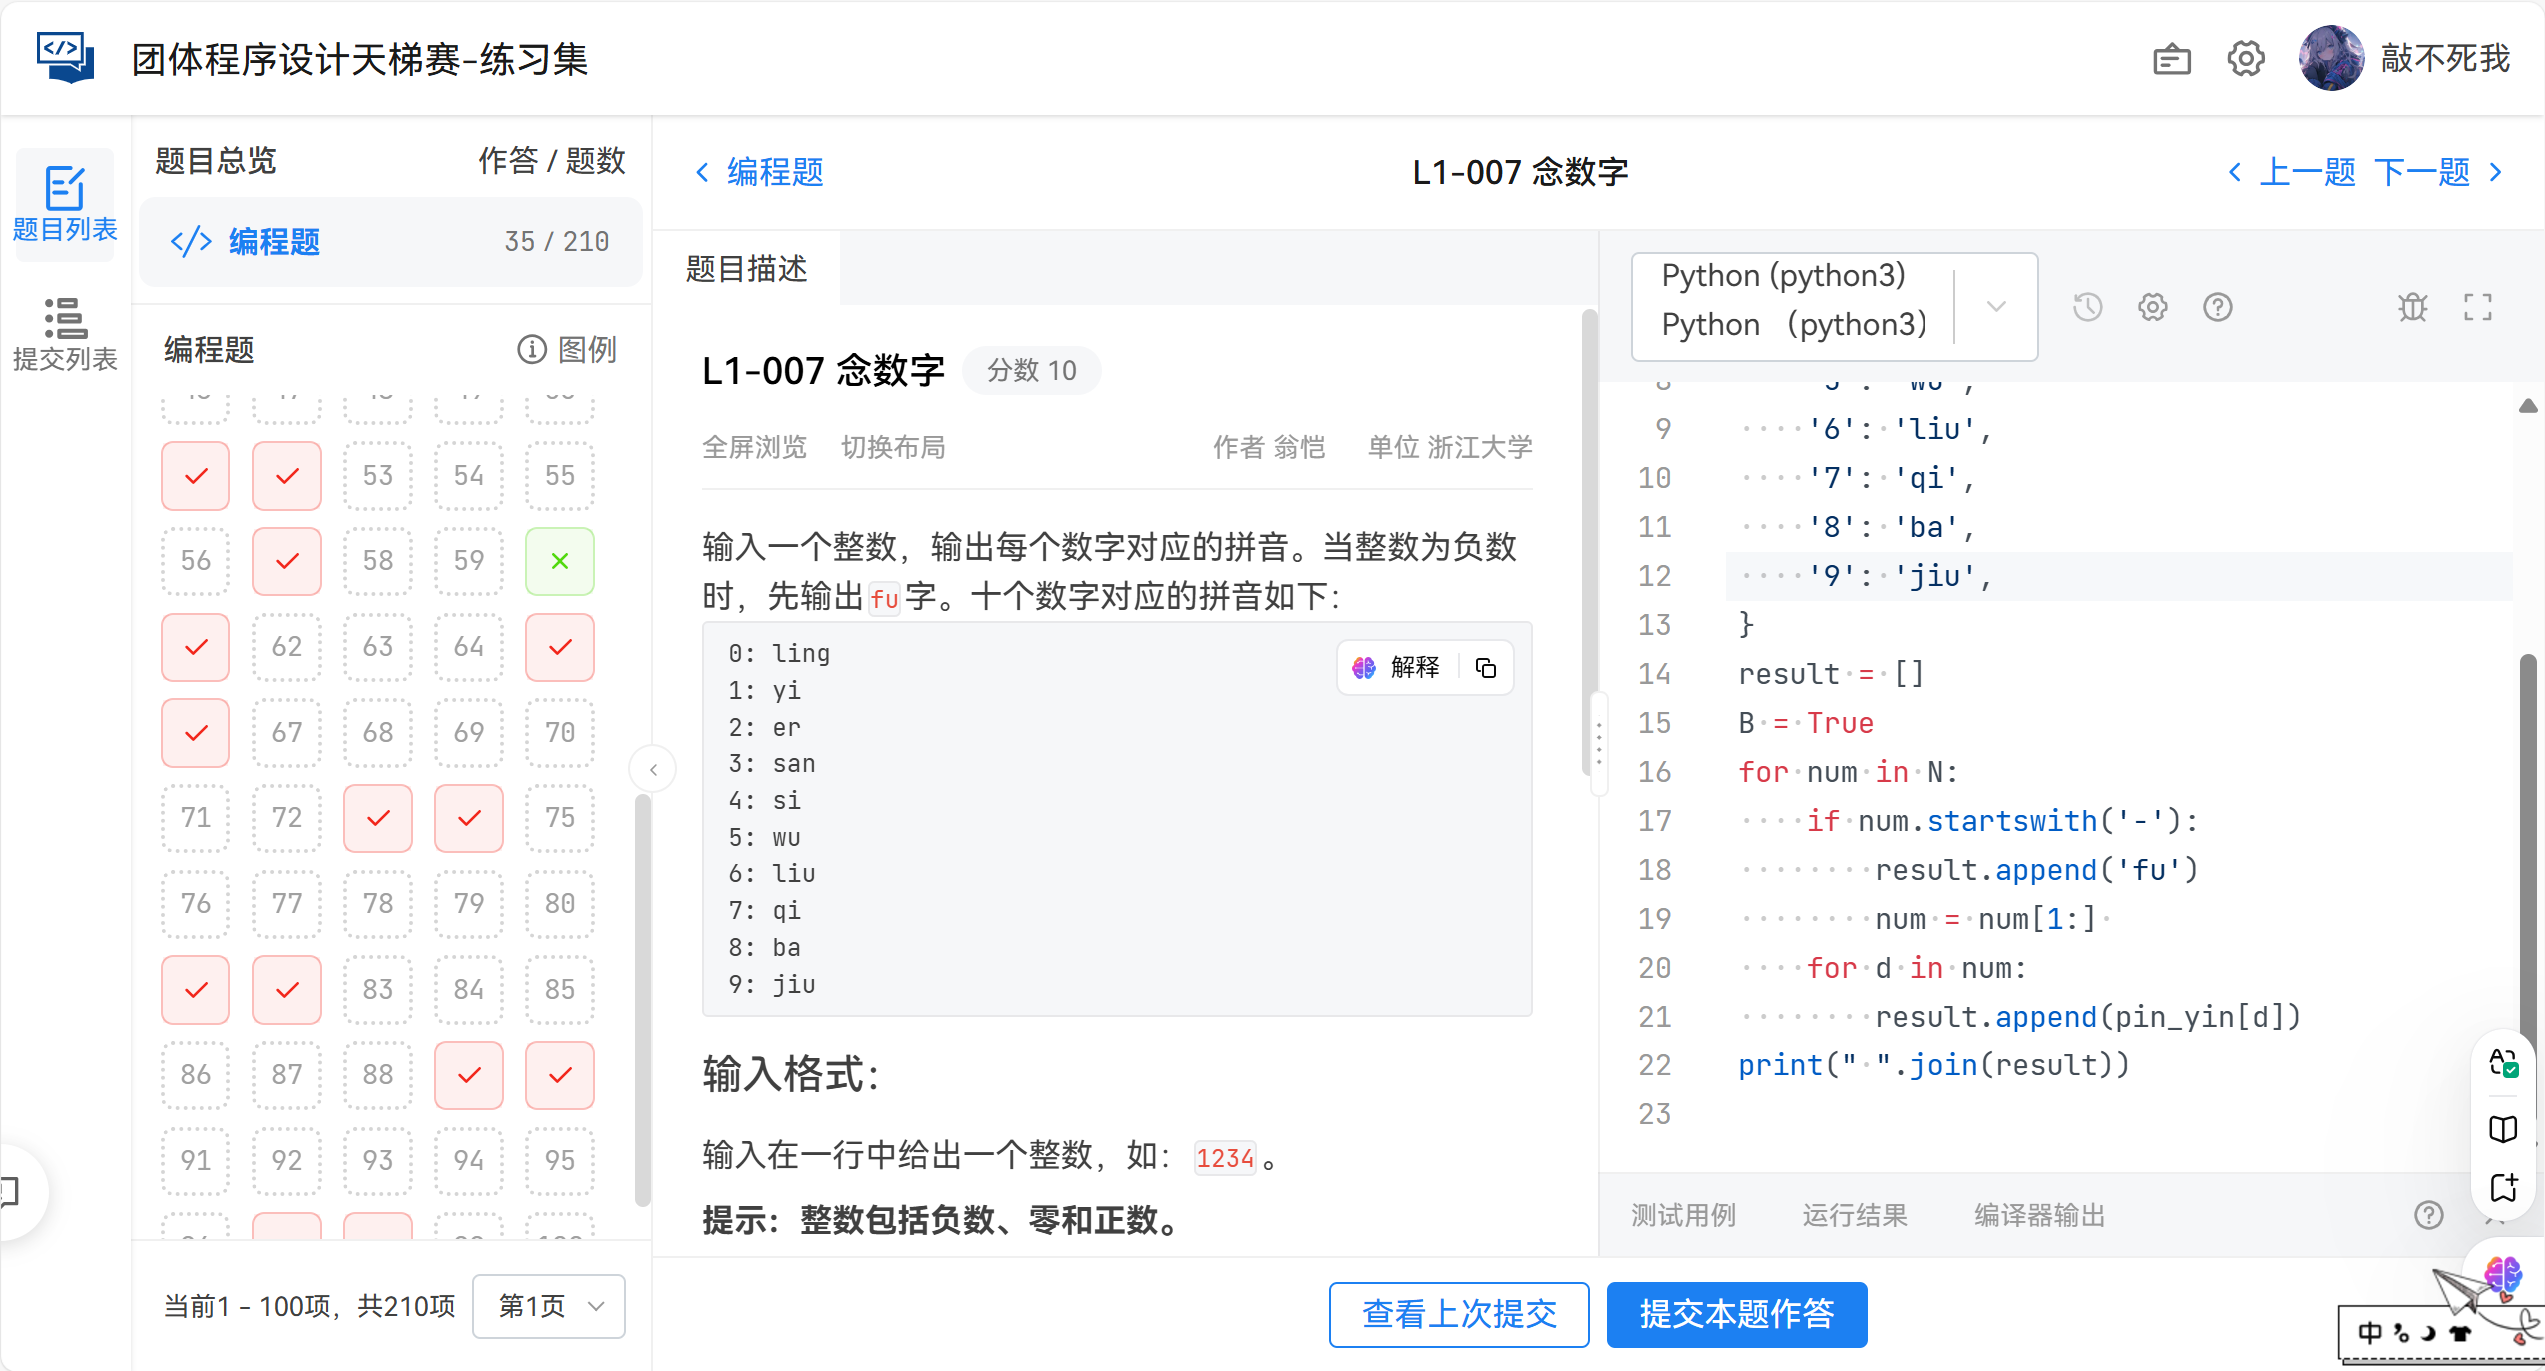Click 提交本题作答 submit button

[1736, 1314]
